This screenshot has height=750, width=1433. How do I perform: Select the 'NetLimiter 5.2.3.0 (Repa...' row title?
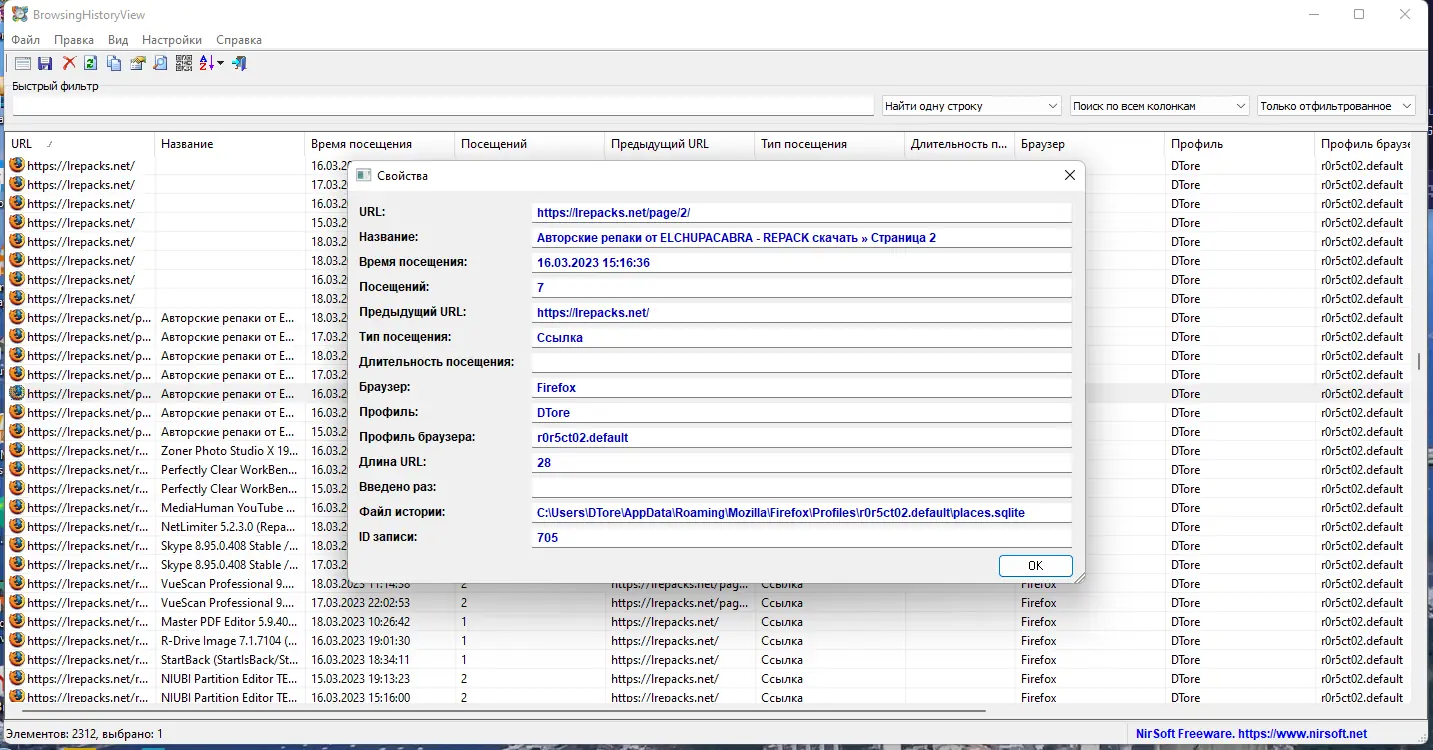(x=229, y=527)
